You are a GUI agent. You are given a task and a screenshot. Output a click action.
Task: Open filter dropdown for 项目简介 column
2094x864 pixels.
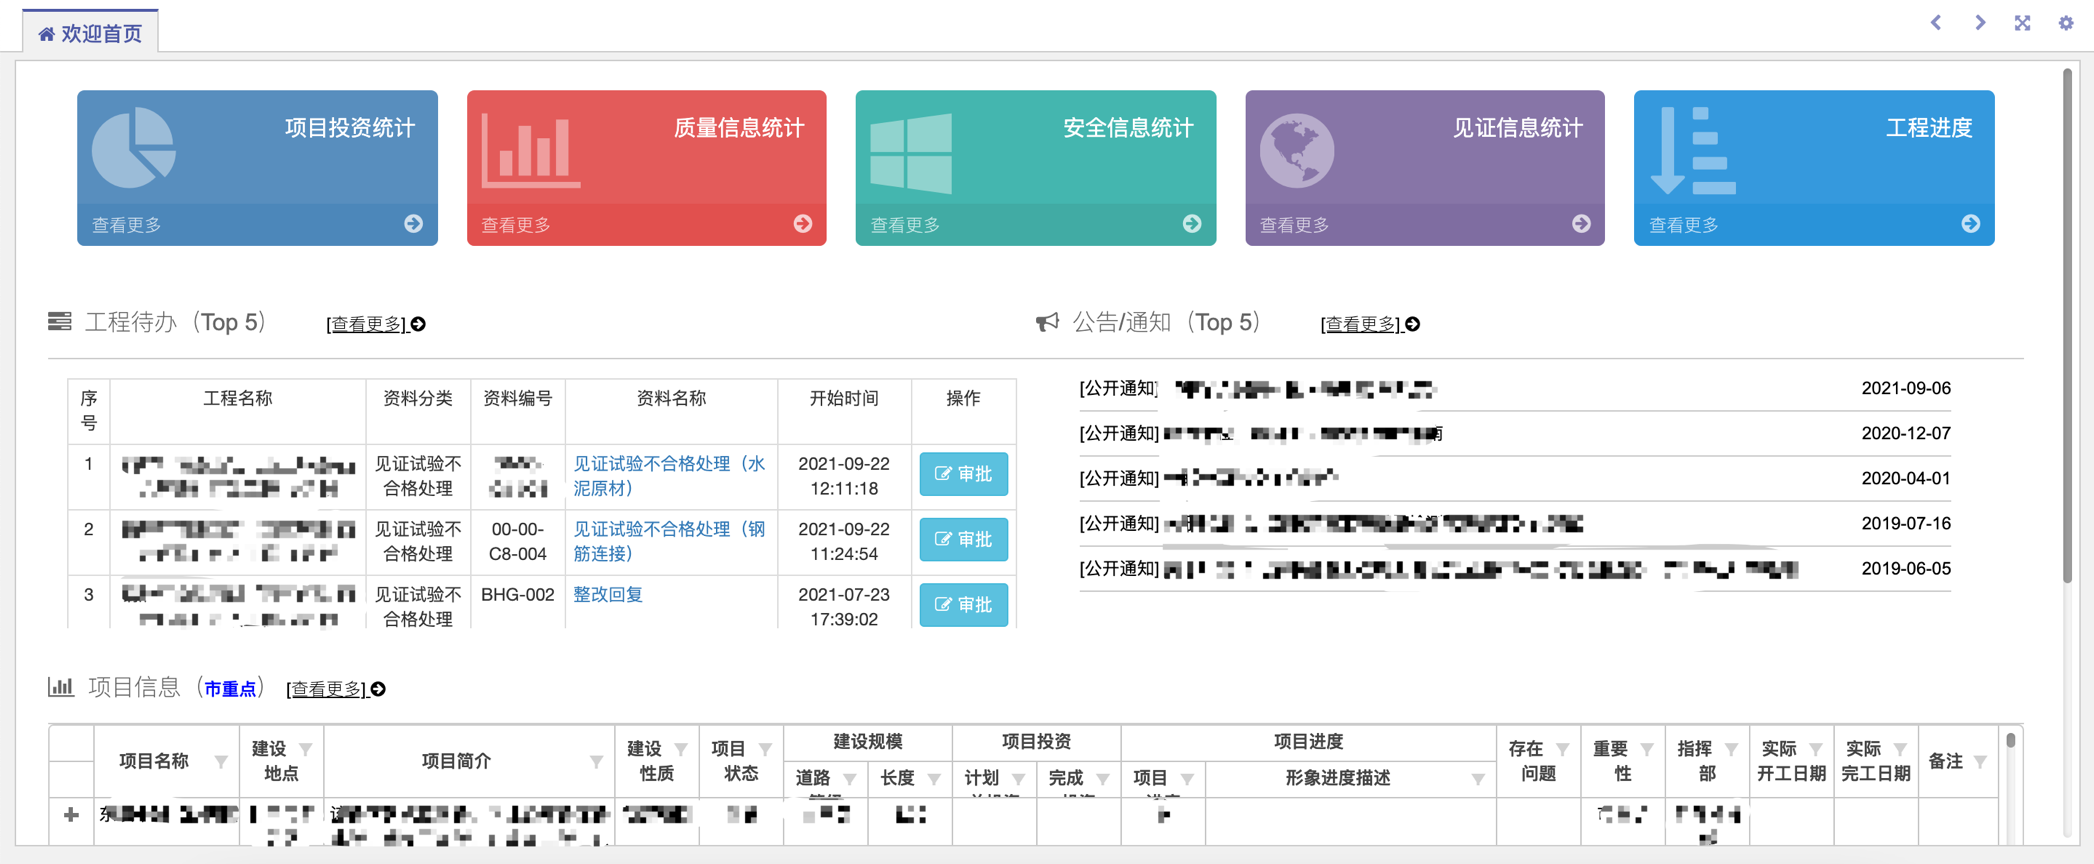click(596, 762)
